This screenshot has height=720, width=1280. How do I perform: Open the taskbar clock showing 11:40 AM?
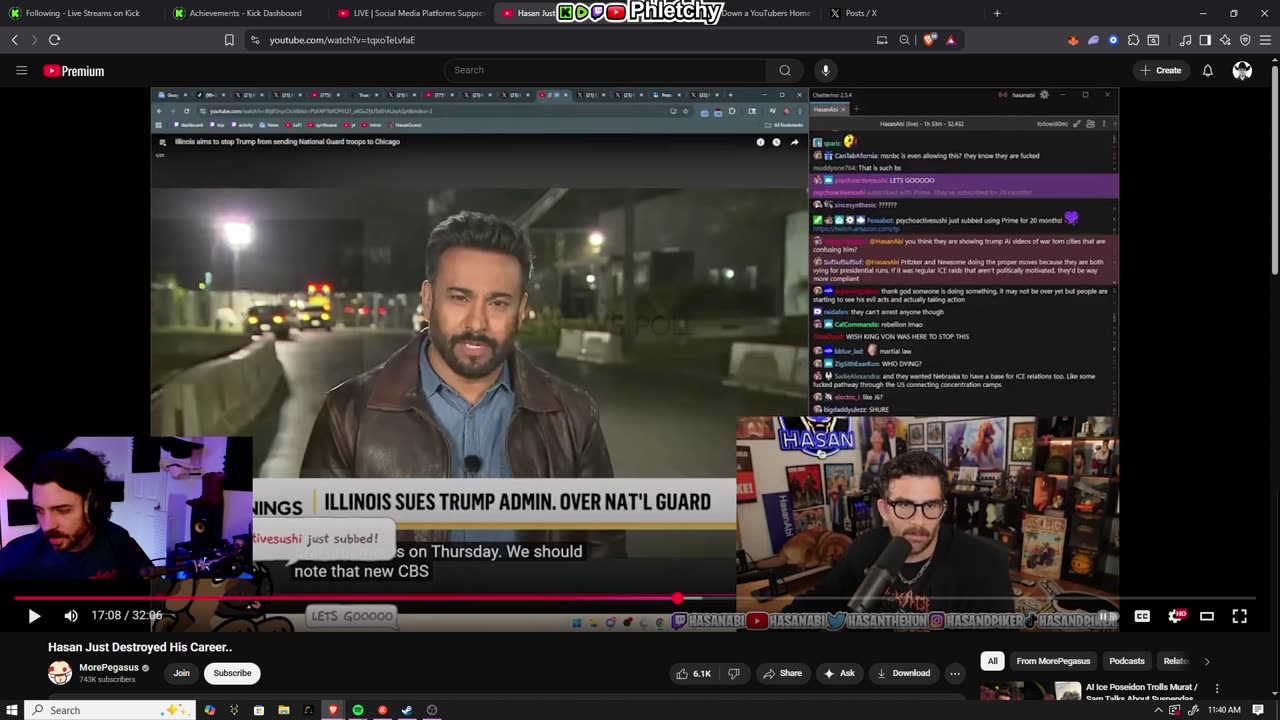click(1224, 710)
